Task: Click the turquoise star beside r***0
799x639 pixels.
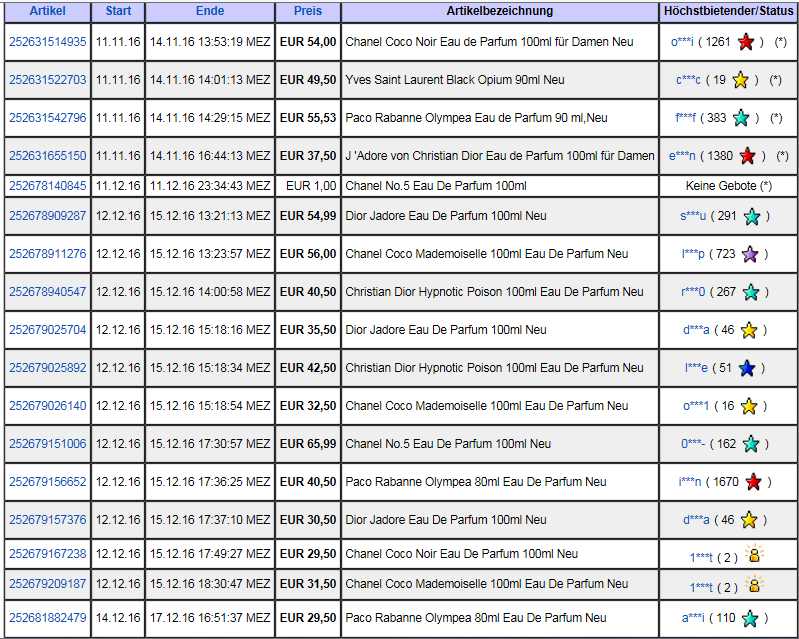Action: pyautogui.click(x=751, y=292)
